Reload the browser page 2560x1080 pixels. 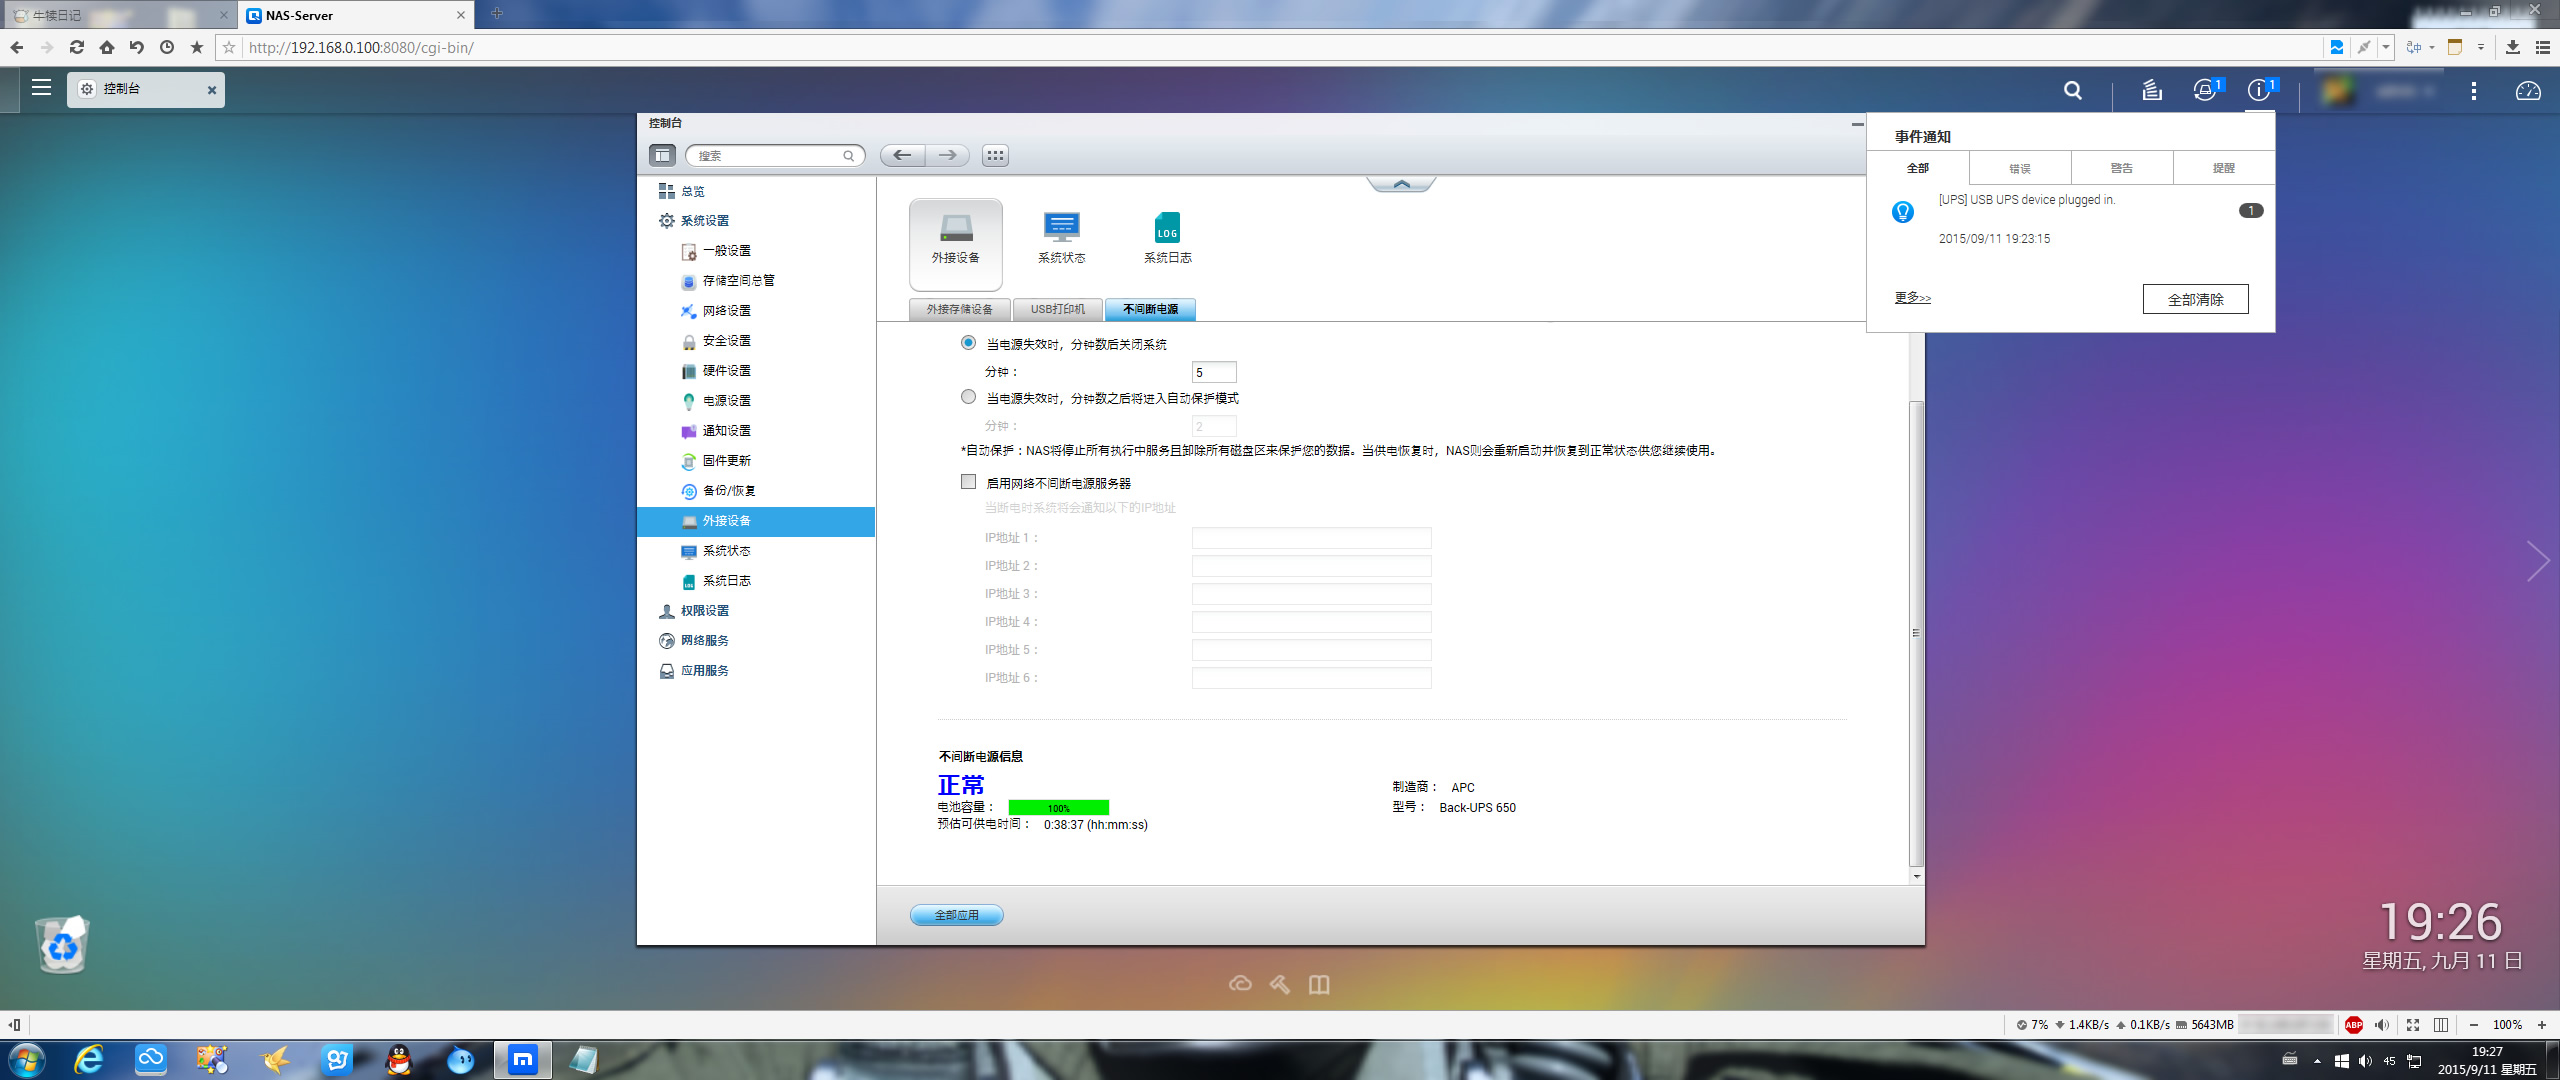click(77, 47)
